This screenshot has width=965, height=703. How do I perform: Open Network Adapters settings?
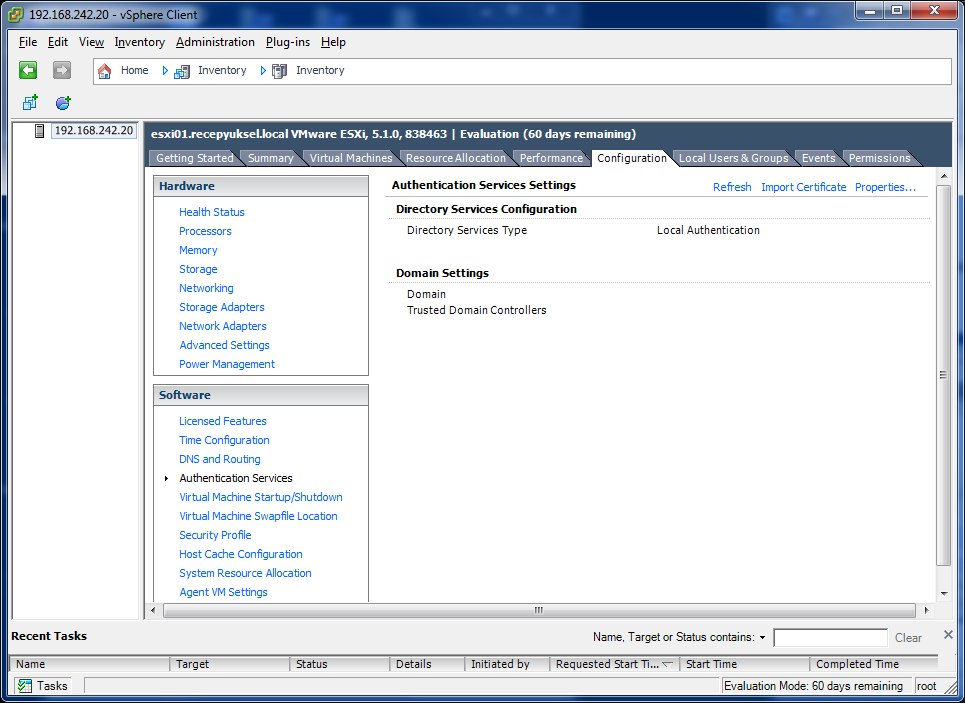tap(223, 326)
